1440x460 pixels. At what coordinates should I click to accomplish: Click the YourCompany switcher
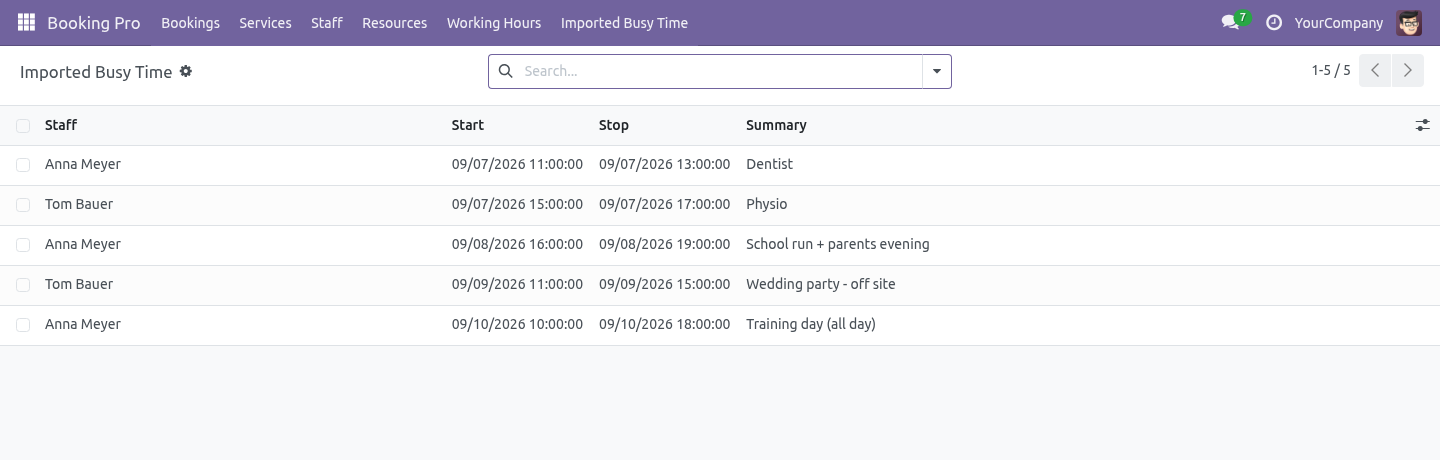(x=1339, y=22)
